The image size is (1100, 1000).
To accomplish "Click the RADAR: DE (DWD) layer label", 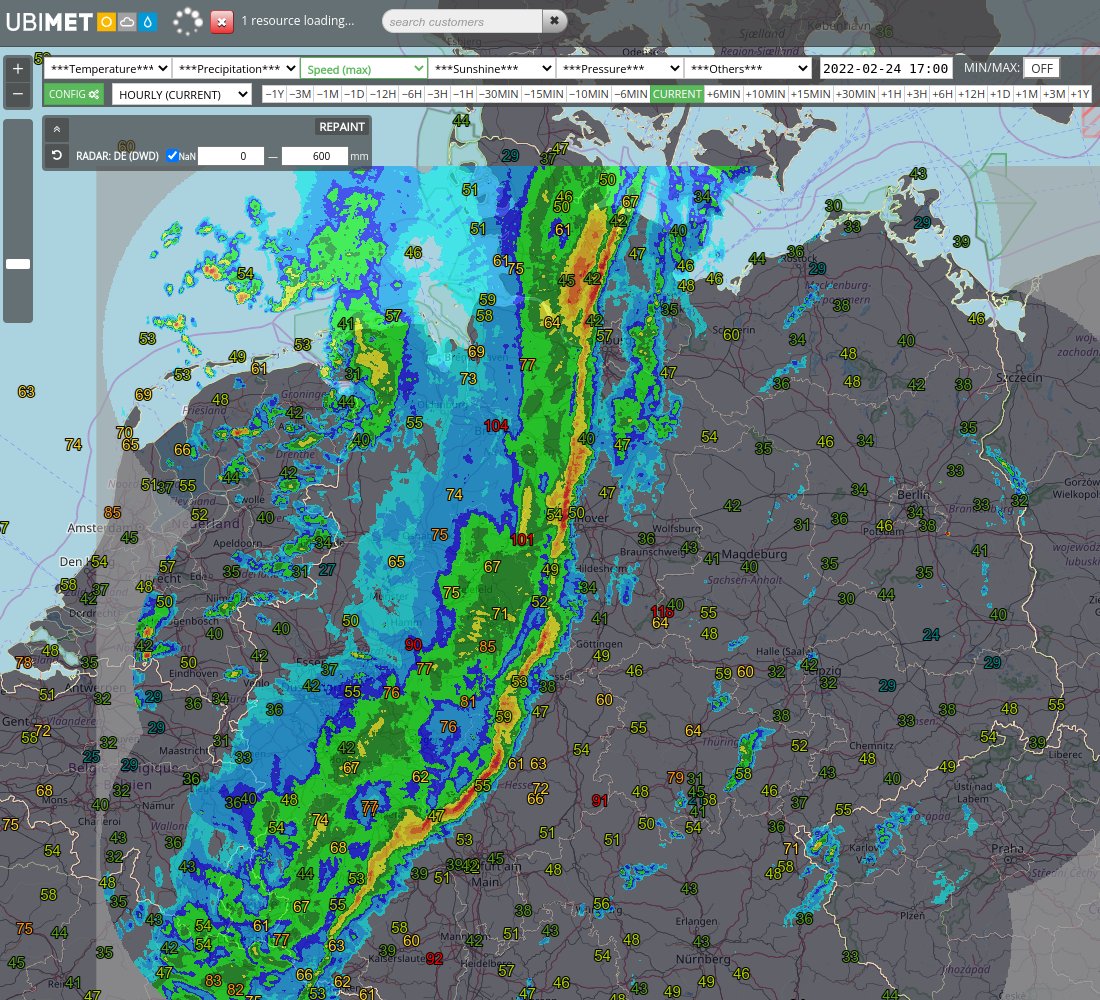I will coord(117,156).
